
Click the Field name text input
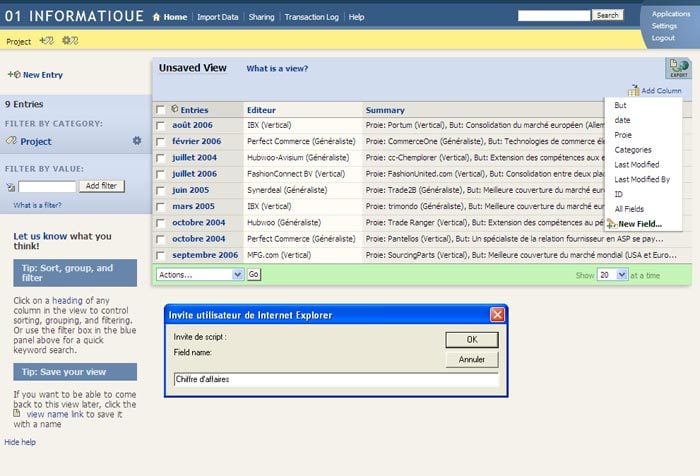pos(335,380)
